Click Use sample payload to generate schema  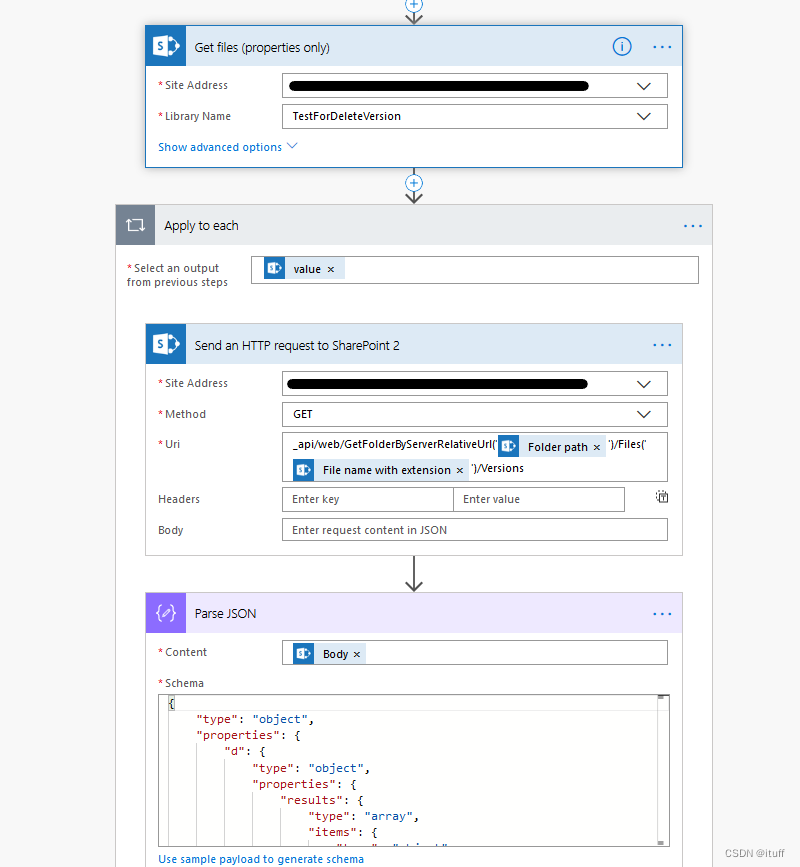tap(261, 859)
